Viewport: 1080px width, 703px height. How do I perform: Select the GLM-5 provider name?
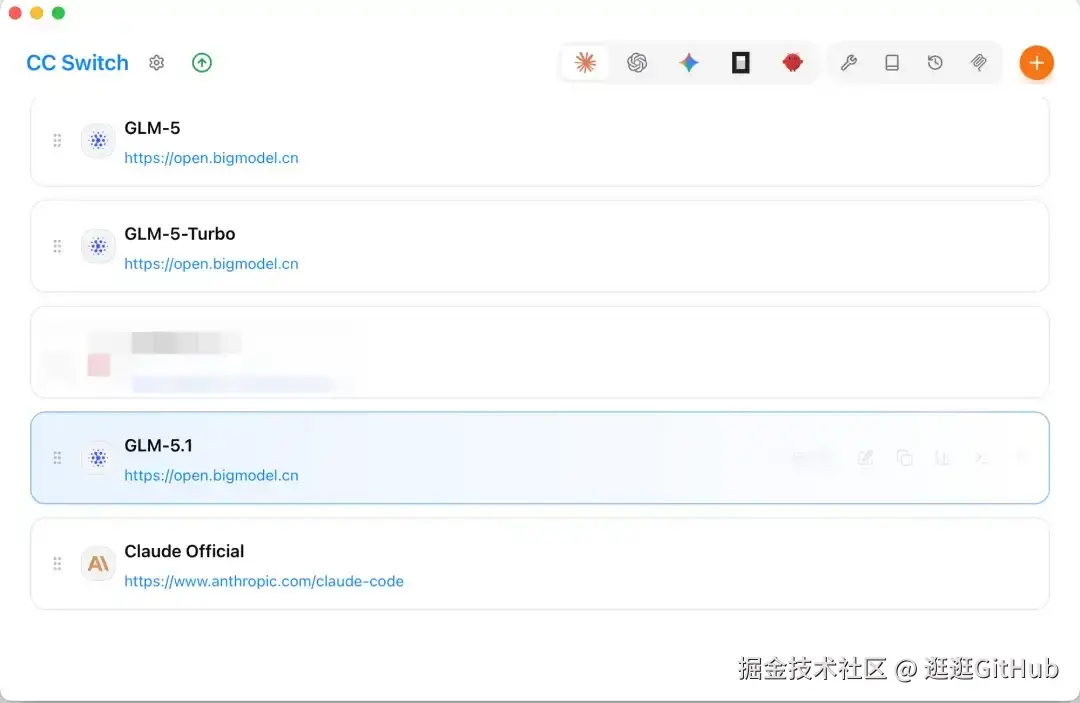152,128
